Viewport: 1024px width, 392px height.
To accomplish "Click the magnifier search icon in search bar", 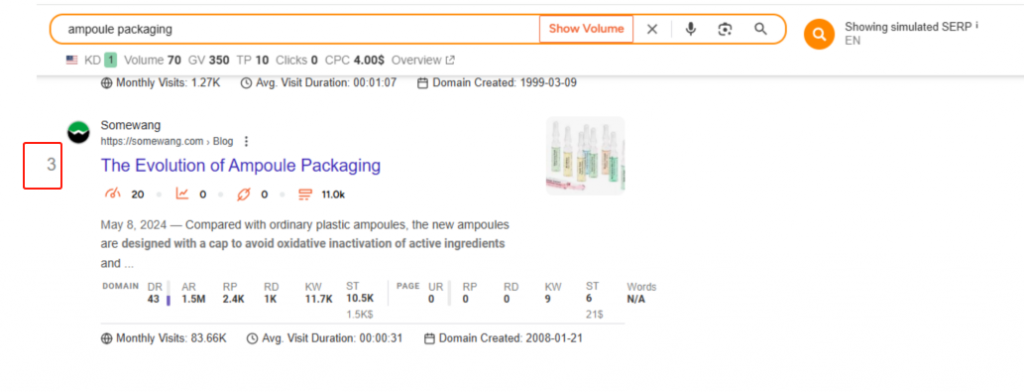I will [x=760, y=29].
